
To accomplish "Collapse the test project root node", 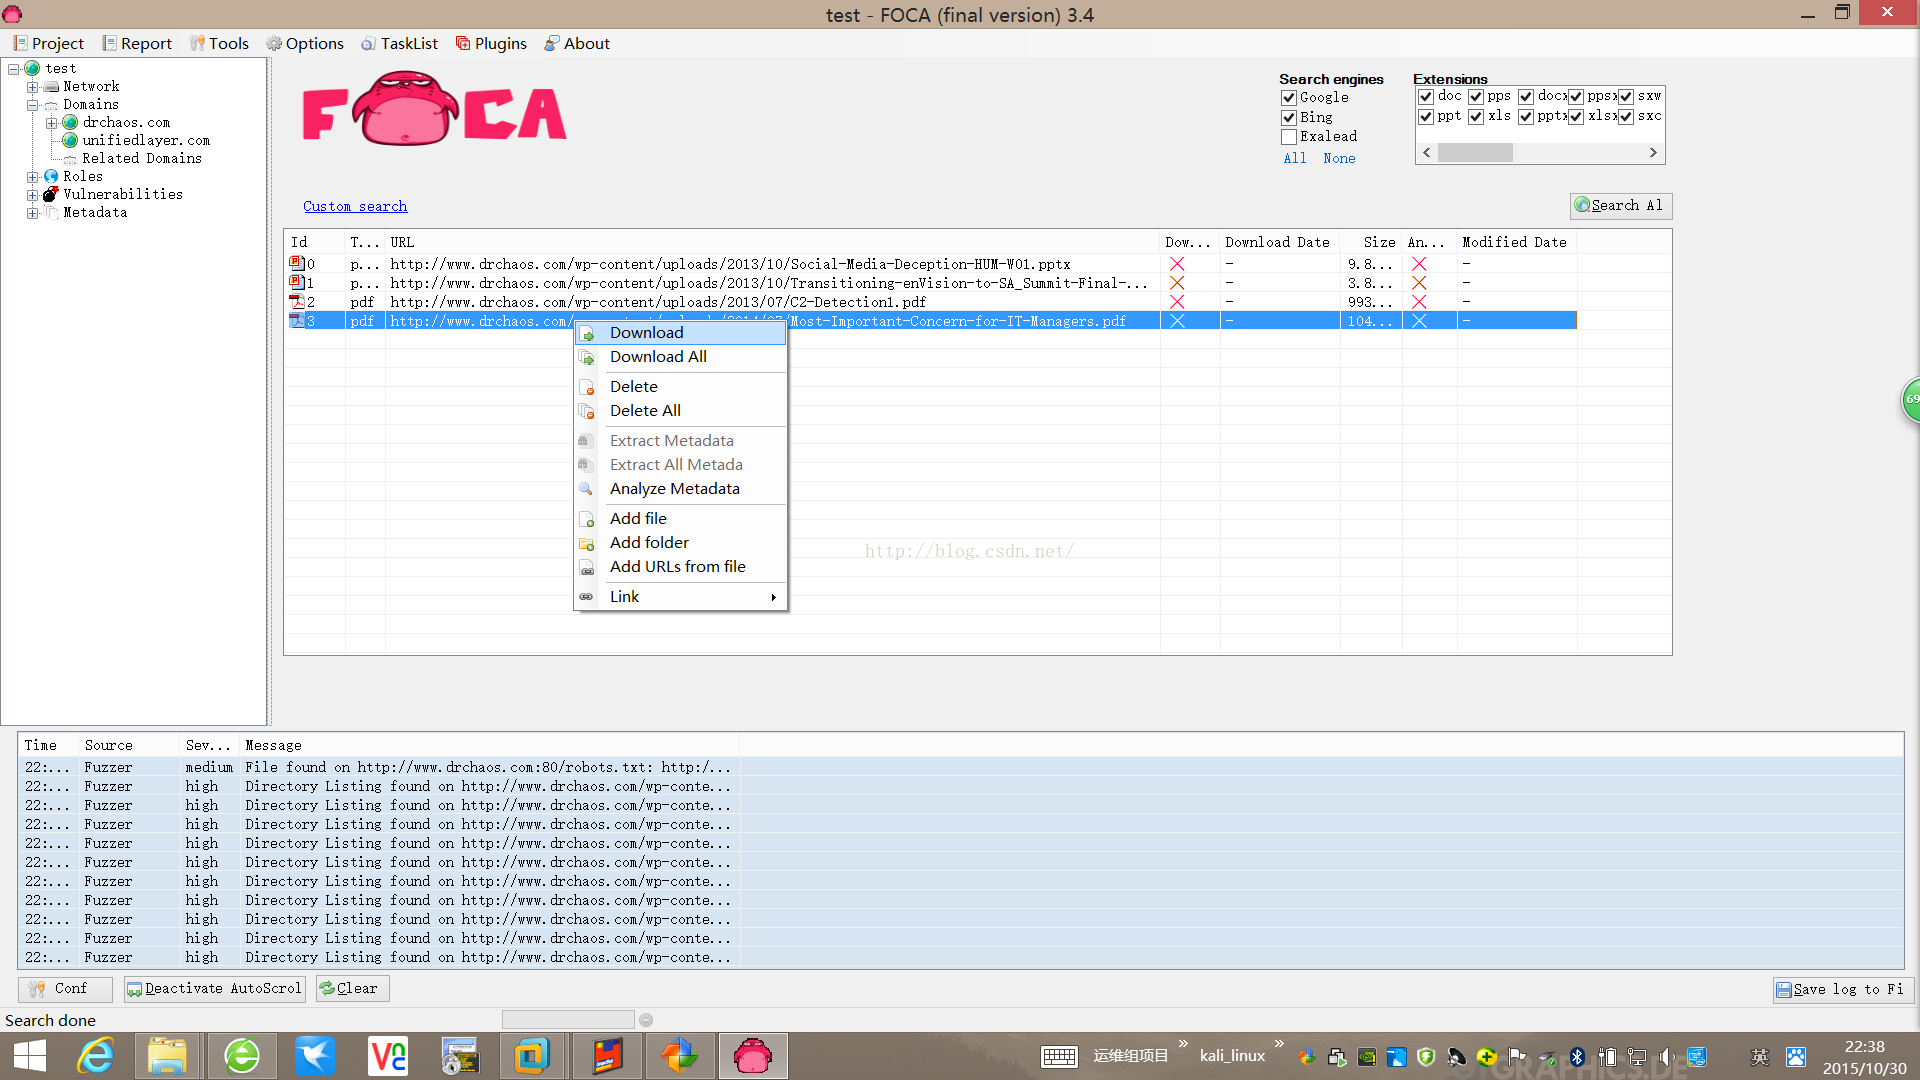I will click(14, 69).
